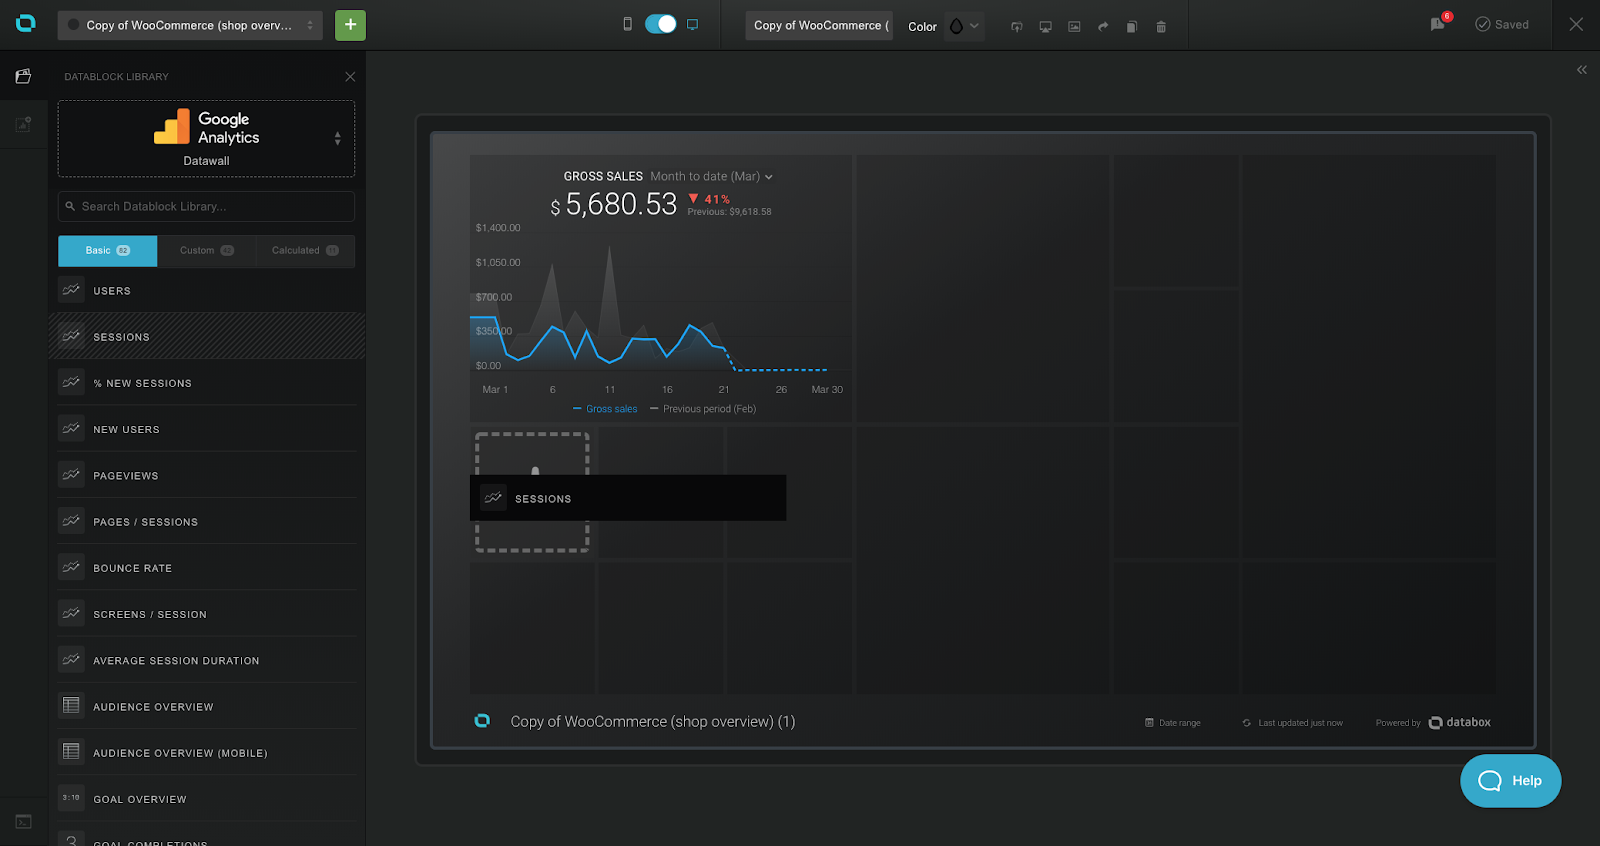Image resolution: width=1600 pixels, height=846 pixels.
Task: Click the AUDIENCE OVERVIEW table icon
Action: tap(71, 705)
